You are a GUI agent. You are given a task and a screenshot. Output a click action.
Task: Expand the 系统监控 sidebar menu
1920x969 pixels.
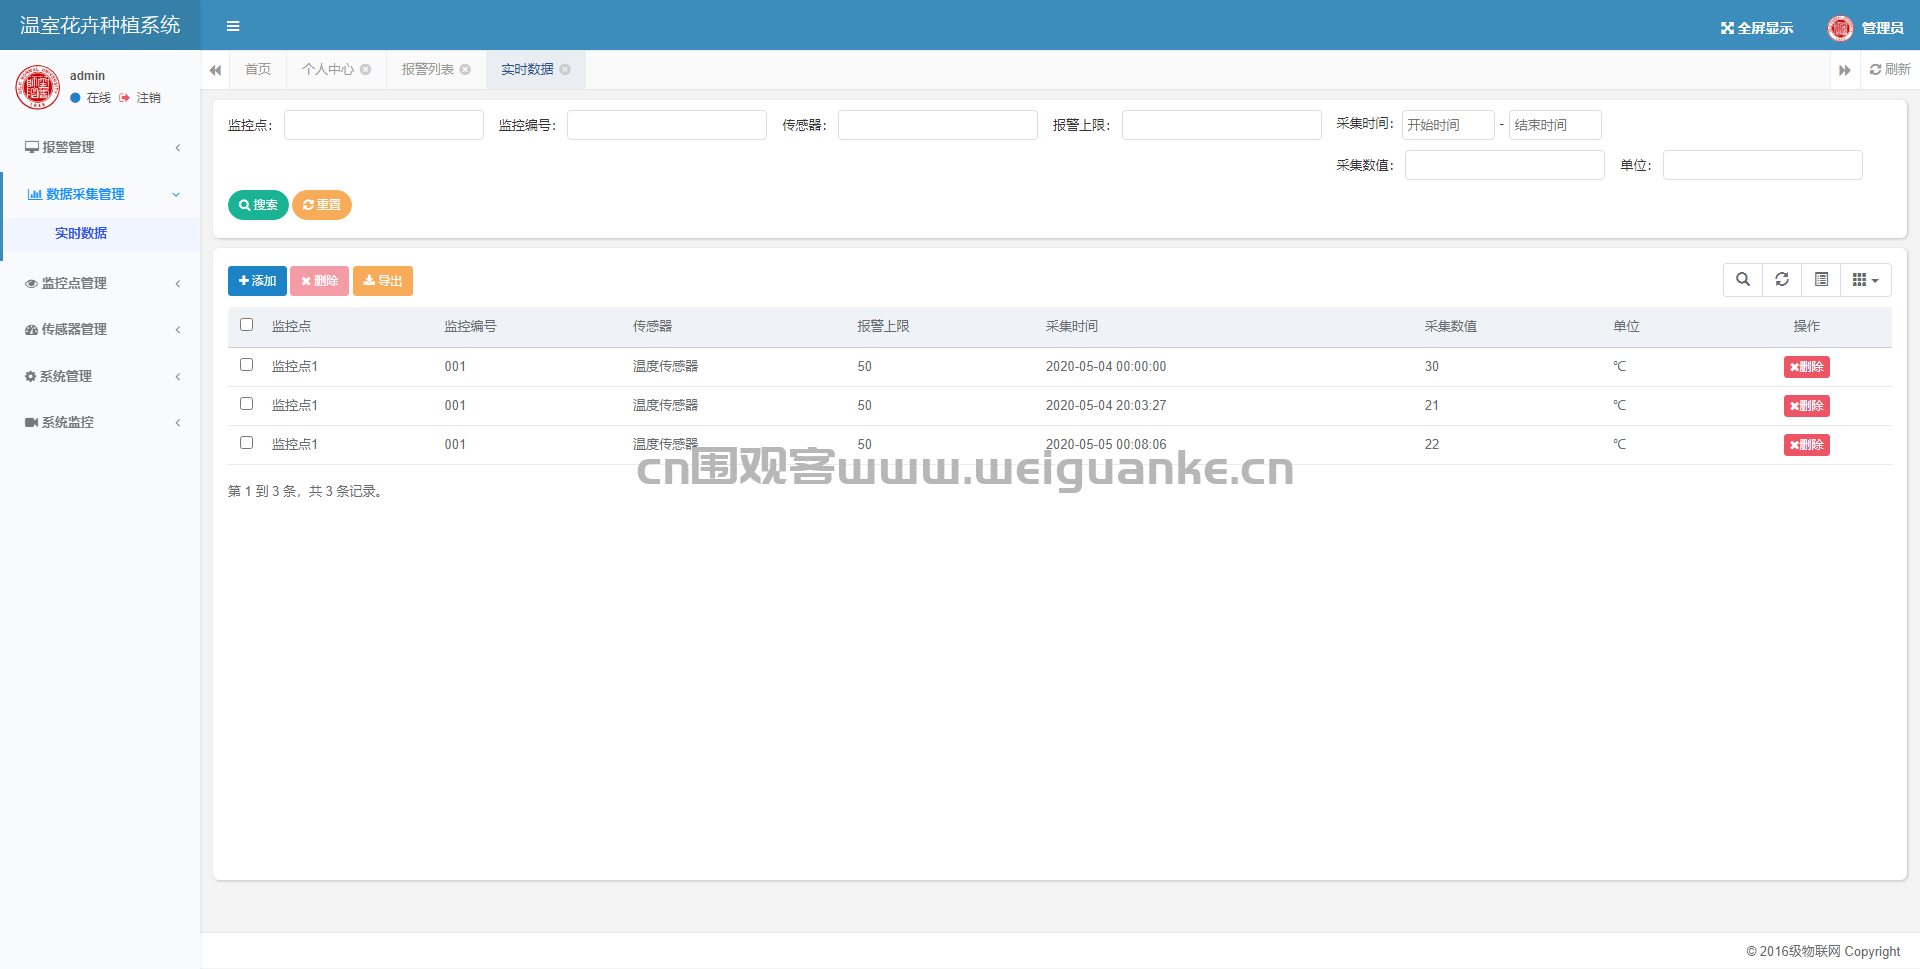[x=100, y=422]
